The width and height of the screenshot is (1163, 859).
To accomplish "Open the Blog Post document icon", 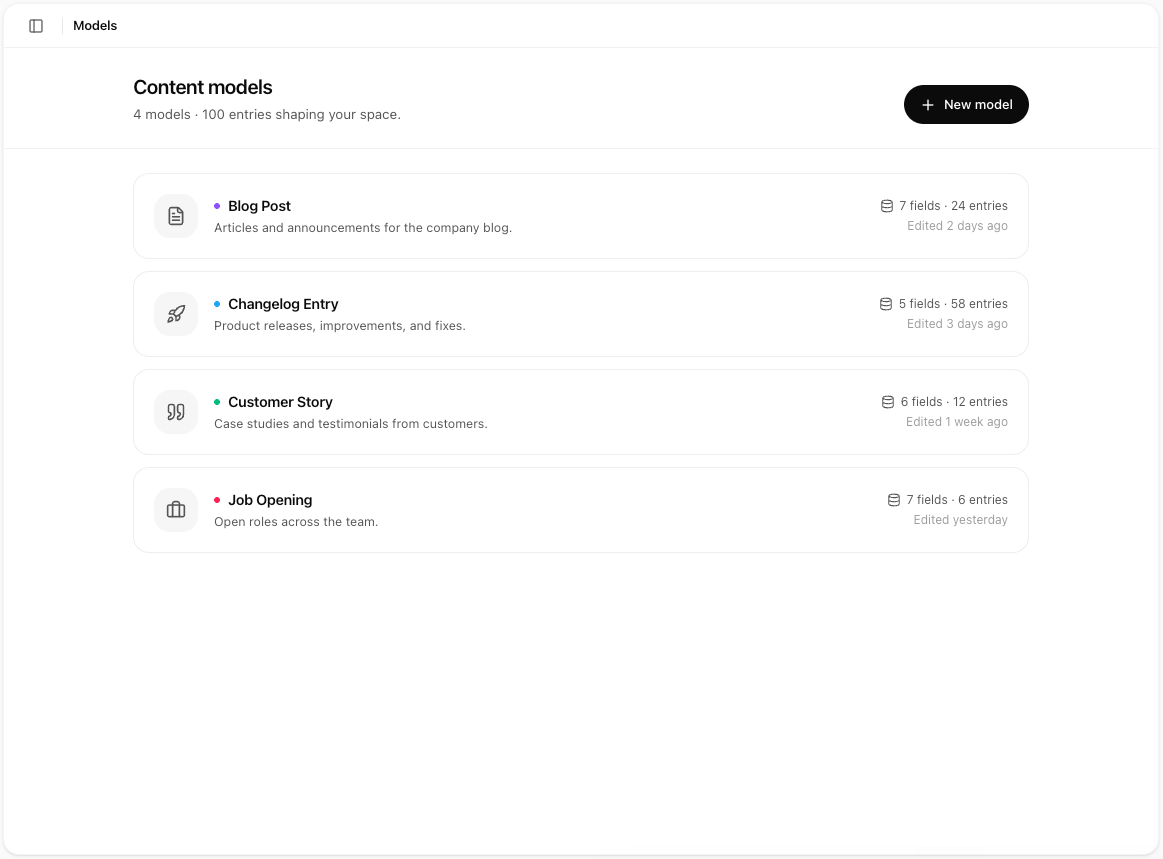I will (176, 216).
